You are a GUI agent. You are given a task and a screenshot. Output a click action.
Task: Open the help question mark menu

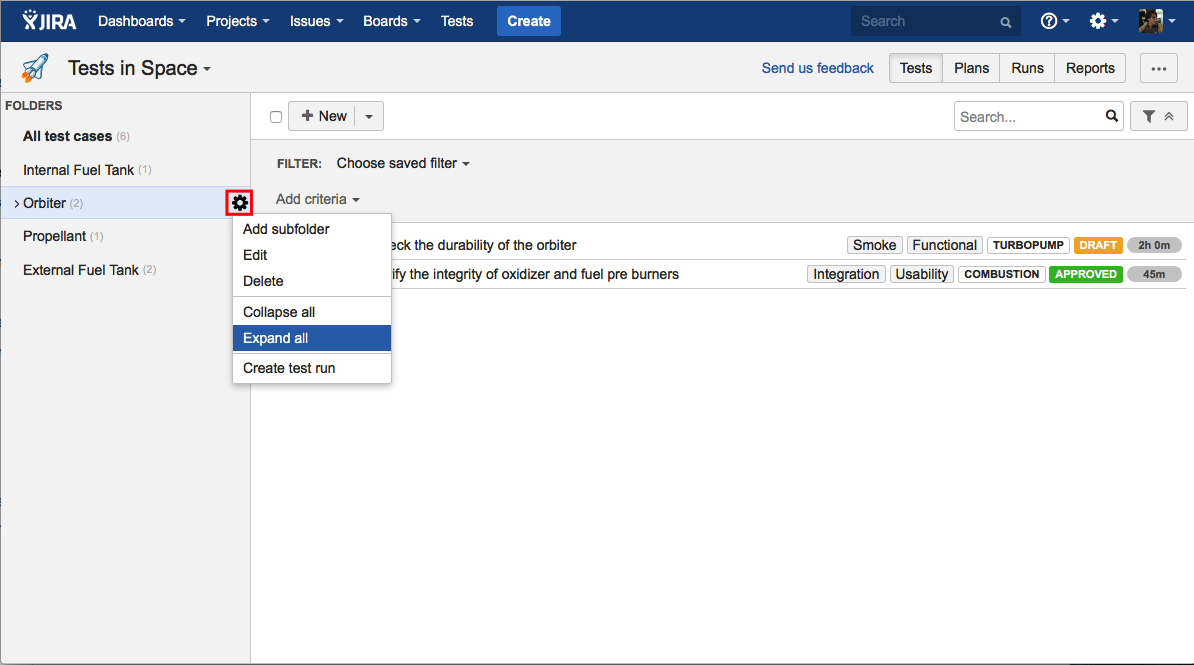click(x=1054, y=21)
